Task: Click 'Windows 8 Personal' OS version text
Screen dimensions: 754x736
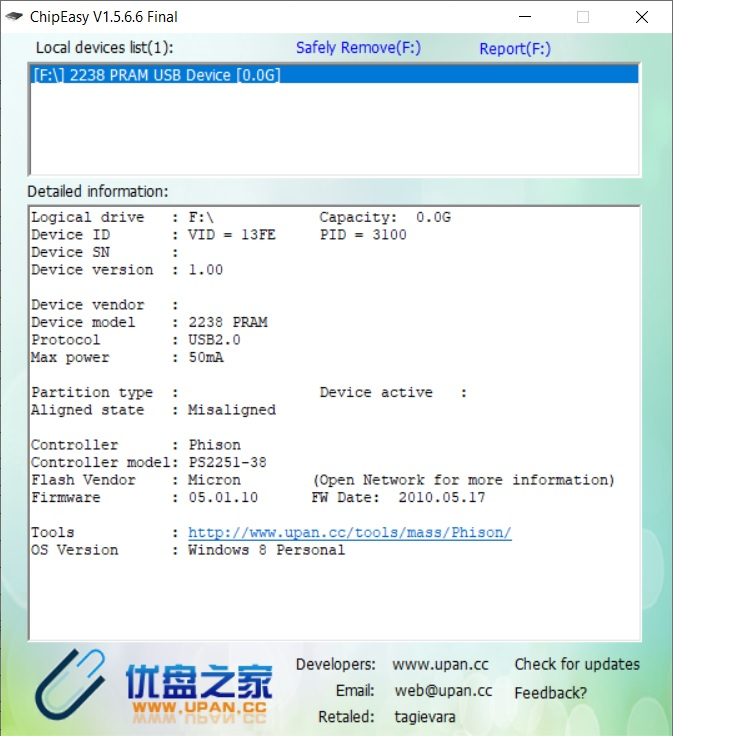Action: click(x=266, y=550)
